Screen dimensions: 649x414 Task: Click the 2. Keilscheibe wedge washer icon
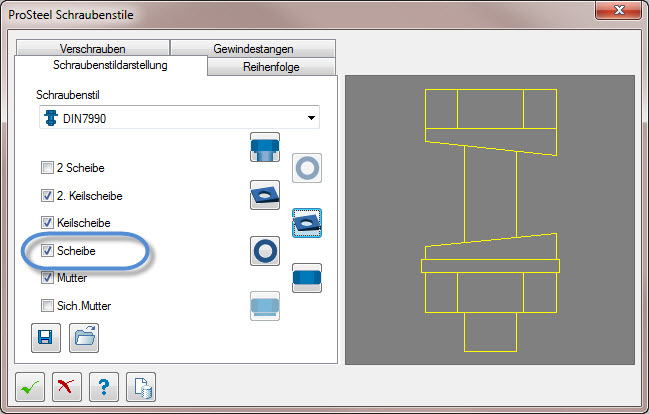265,195
